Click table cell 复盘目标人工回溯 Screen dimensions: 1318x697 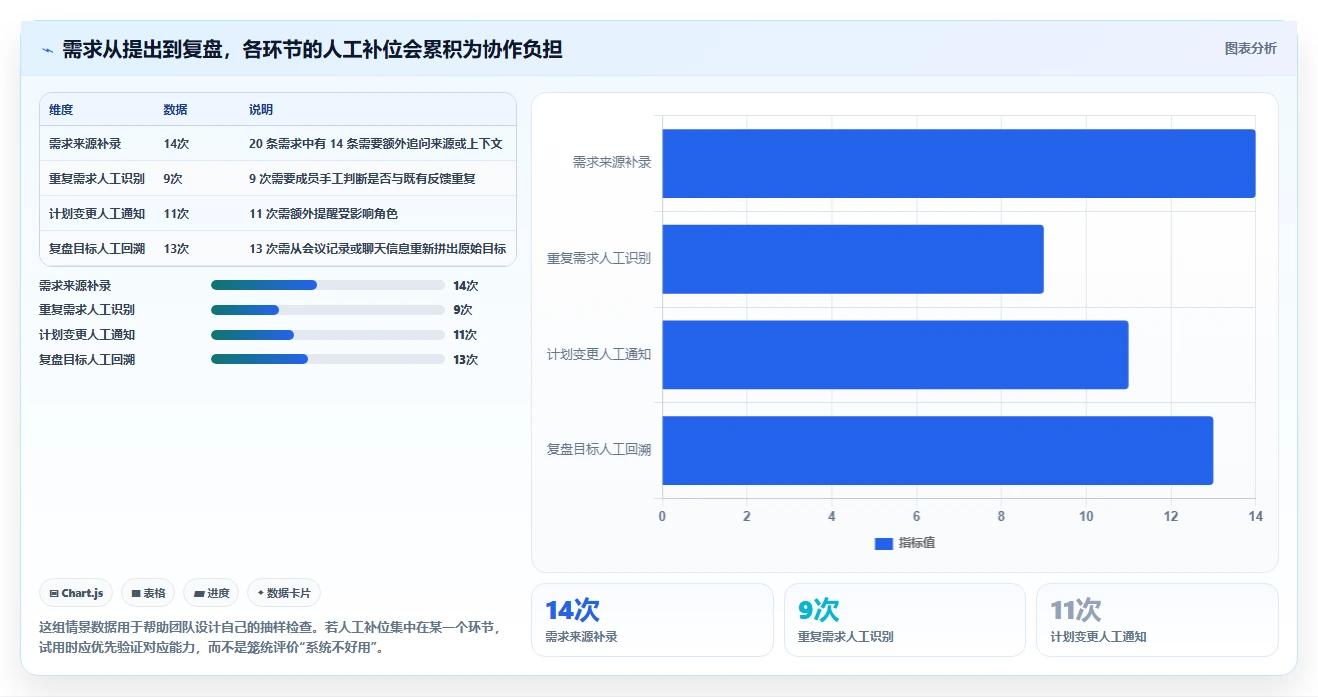click(97, 249)
